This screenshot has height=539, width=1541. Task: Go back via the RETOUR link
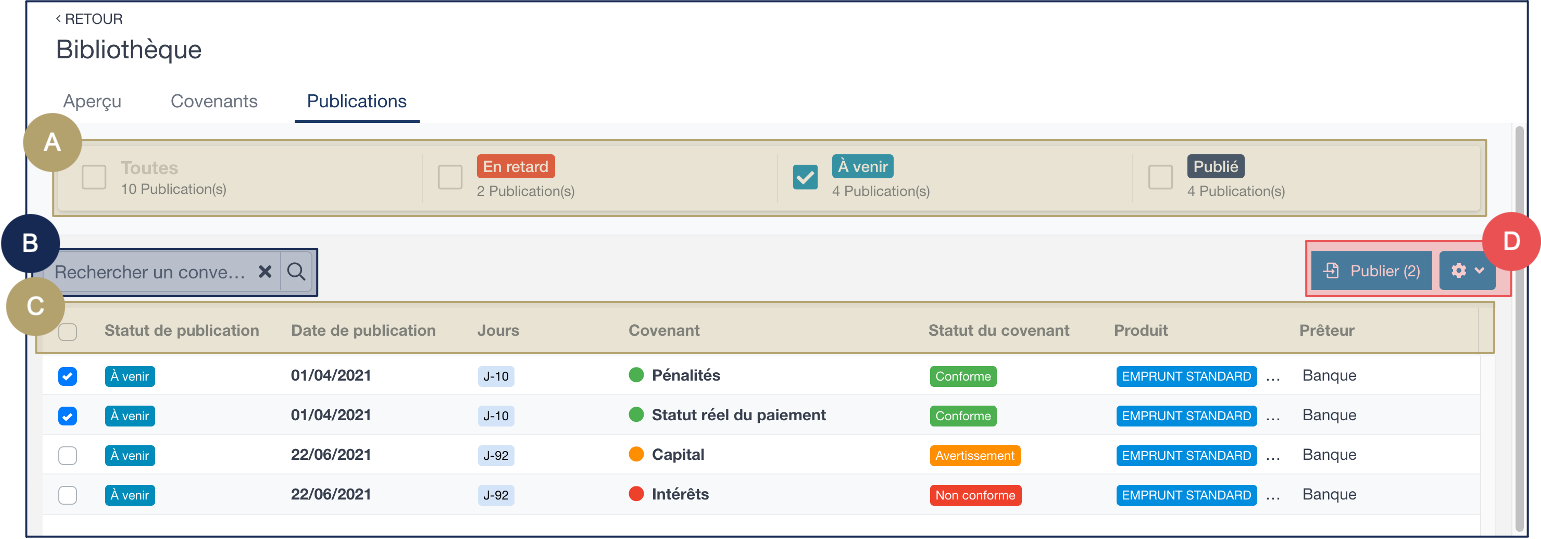(x=89, y=19)
